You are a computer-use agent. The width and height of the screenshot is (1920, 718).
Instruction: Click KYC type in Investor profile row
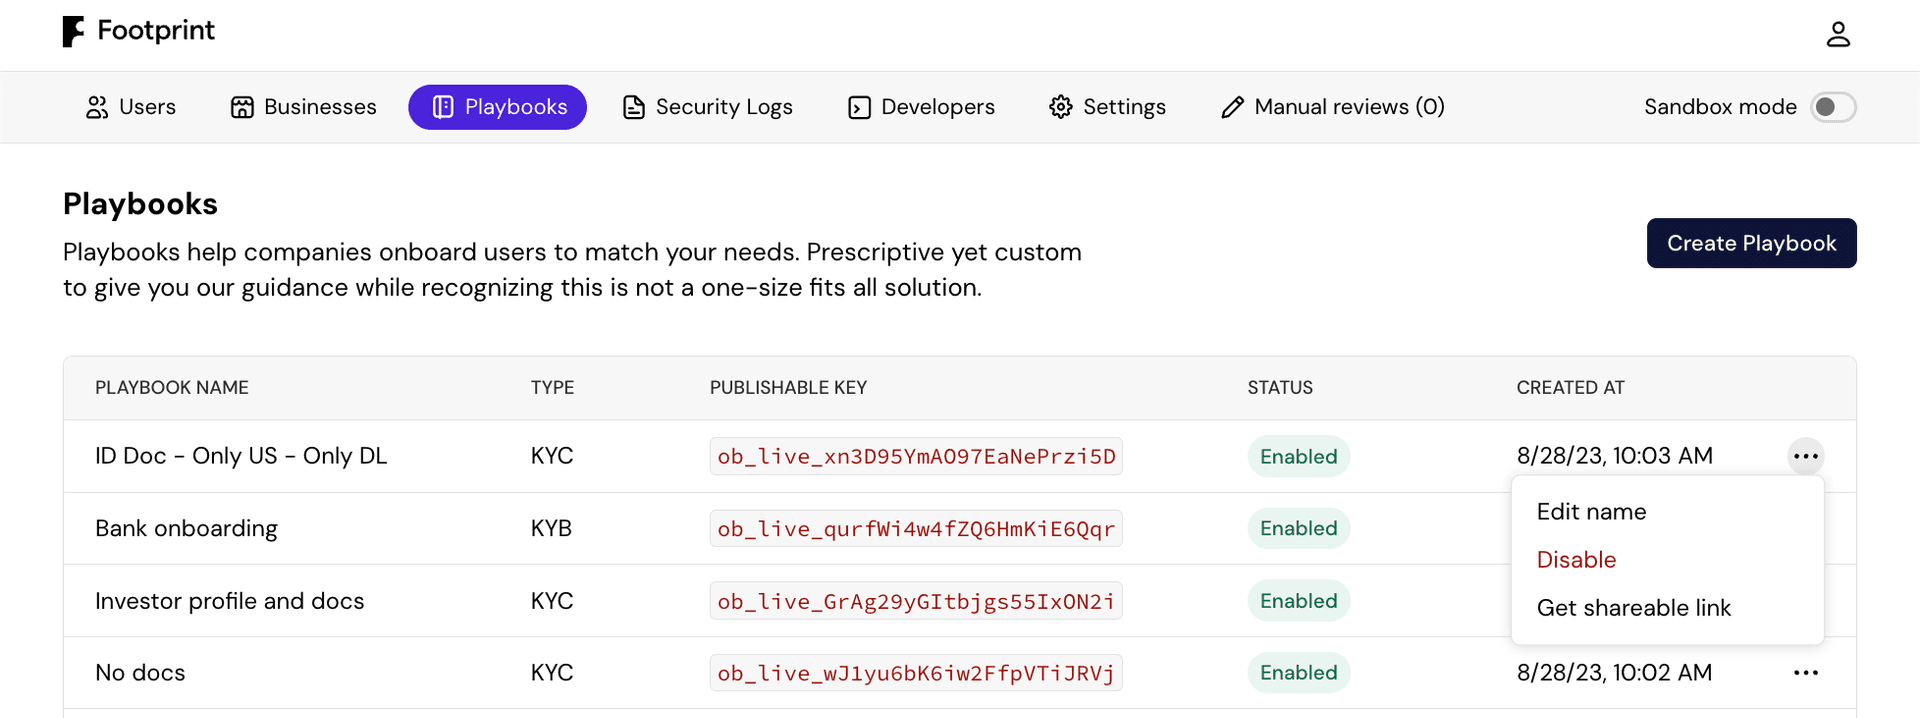point(552,601)
